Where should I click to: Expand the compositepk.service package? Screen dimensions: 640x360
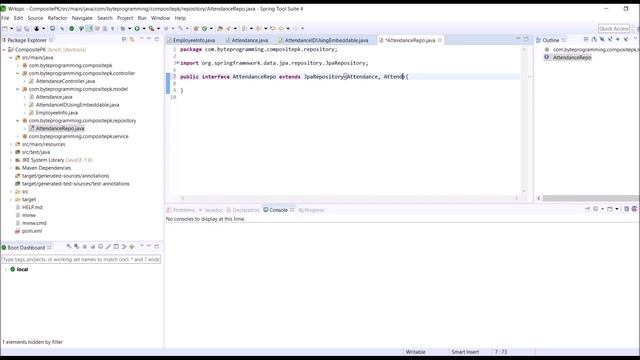tap(18, 136)
